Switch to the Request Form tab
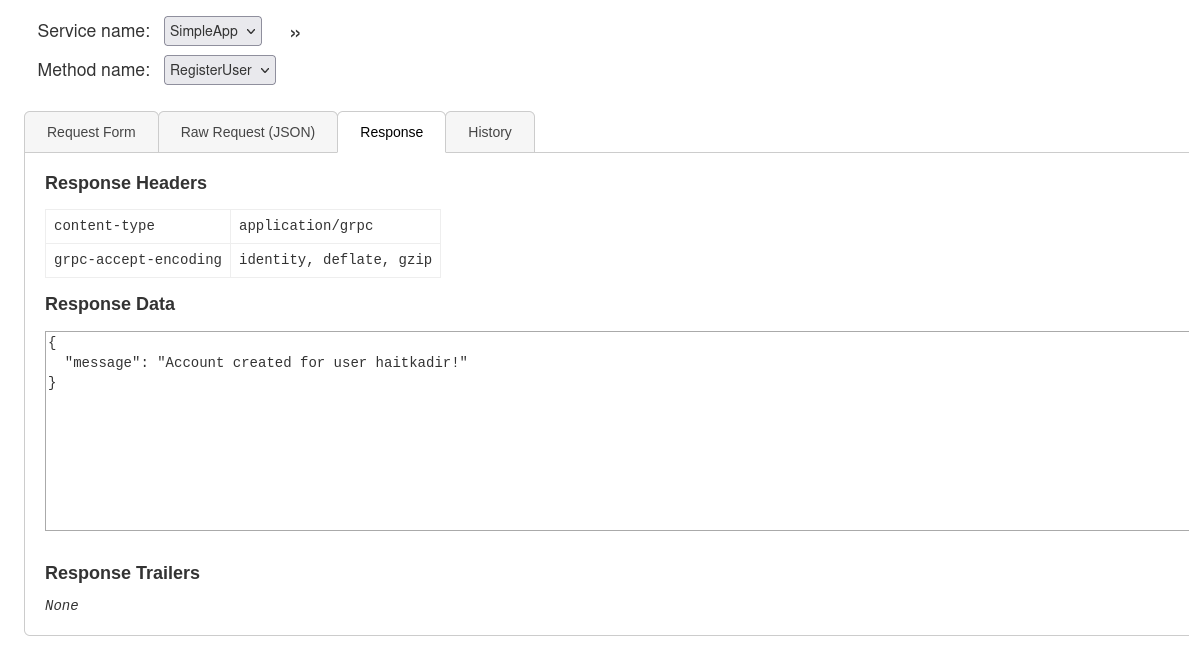 pyautogui.click(x=91, y=132)
